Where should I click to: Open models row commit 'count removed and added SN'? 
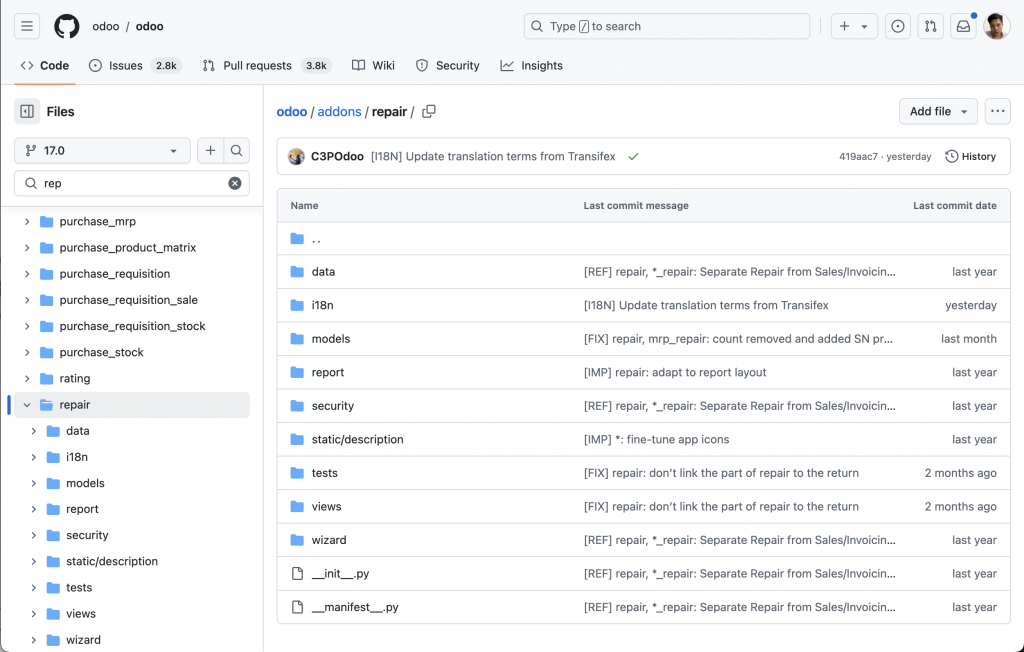(738, 339)
